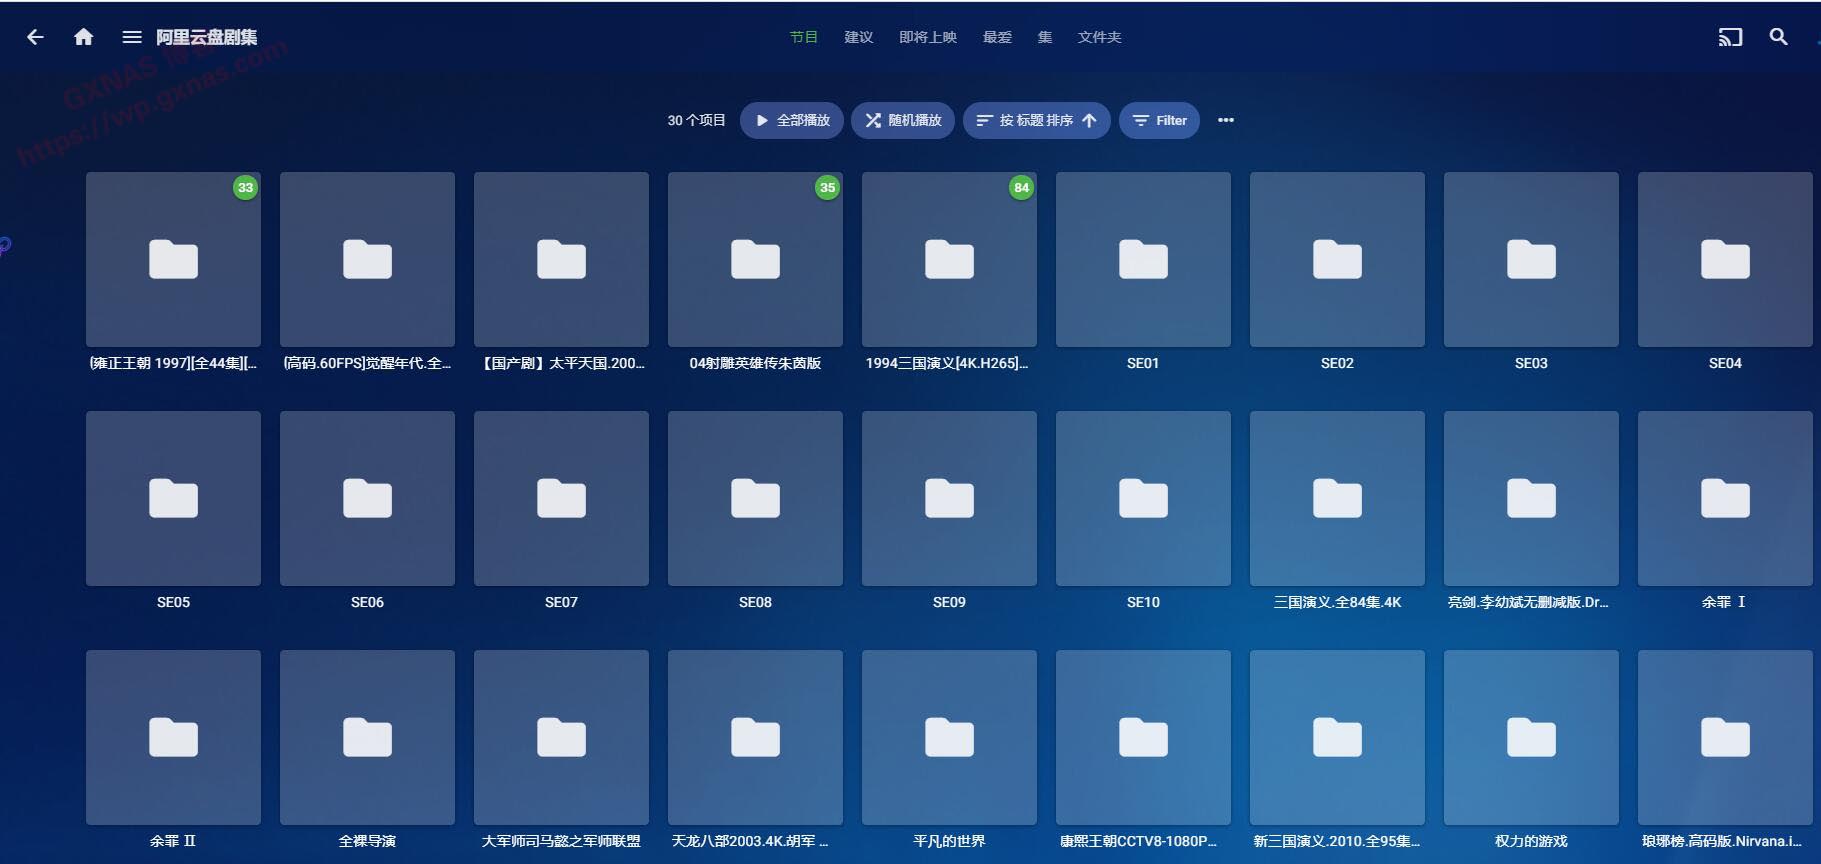Open the Filter options
Screen dimensions: 1821x864
coord(1159,120)
